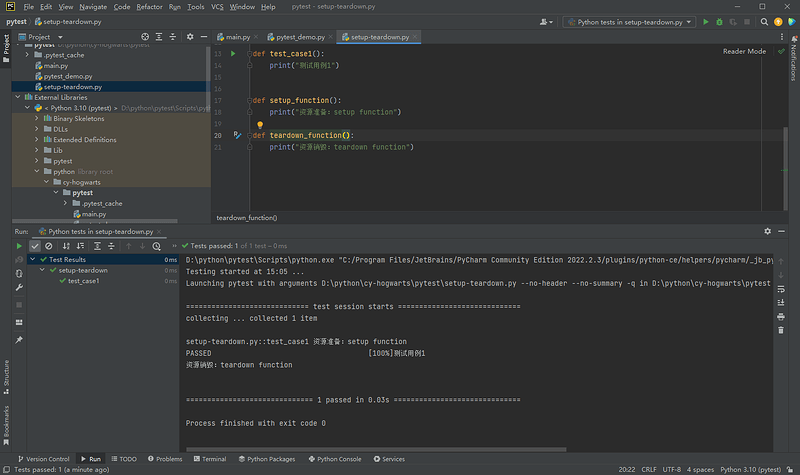Open the File menu
800x475 pixels.
coord(29,7)
